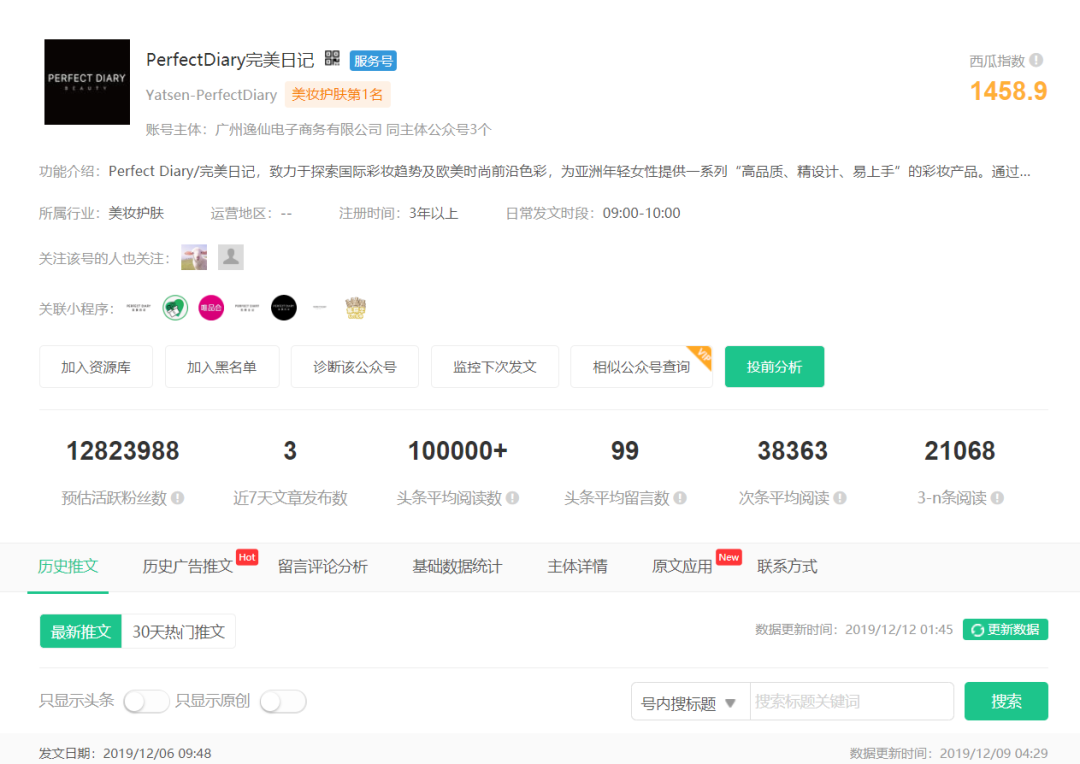Click info icon beside 头条平均阅读数

[512, 497]
